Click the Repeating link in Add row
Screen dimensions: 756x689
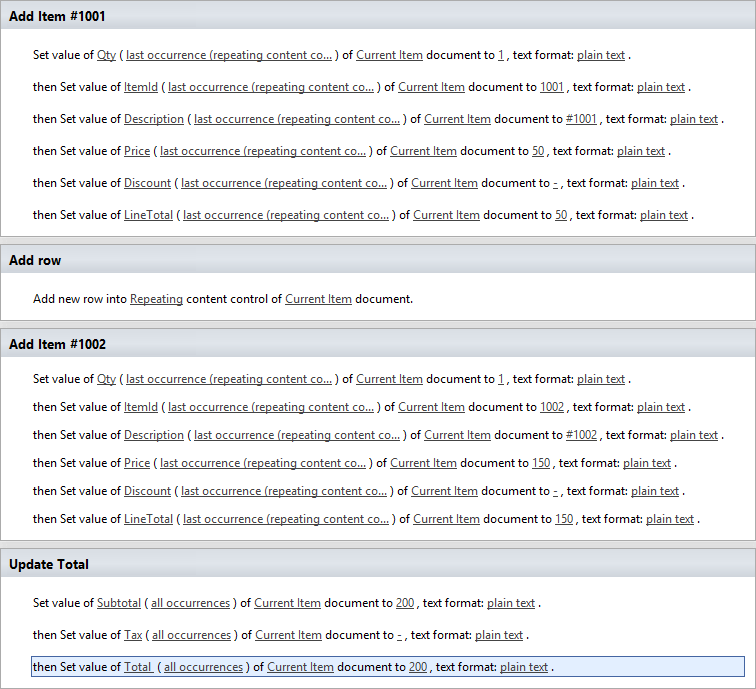click(x=156, y=299)
